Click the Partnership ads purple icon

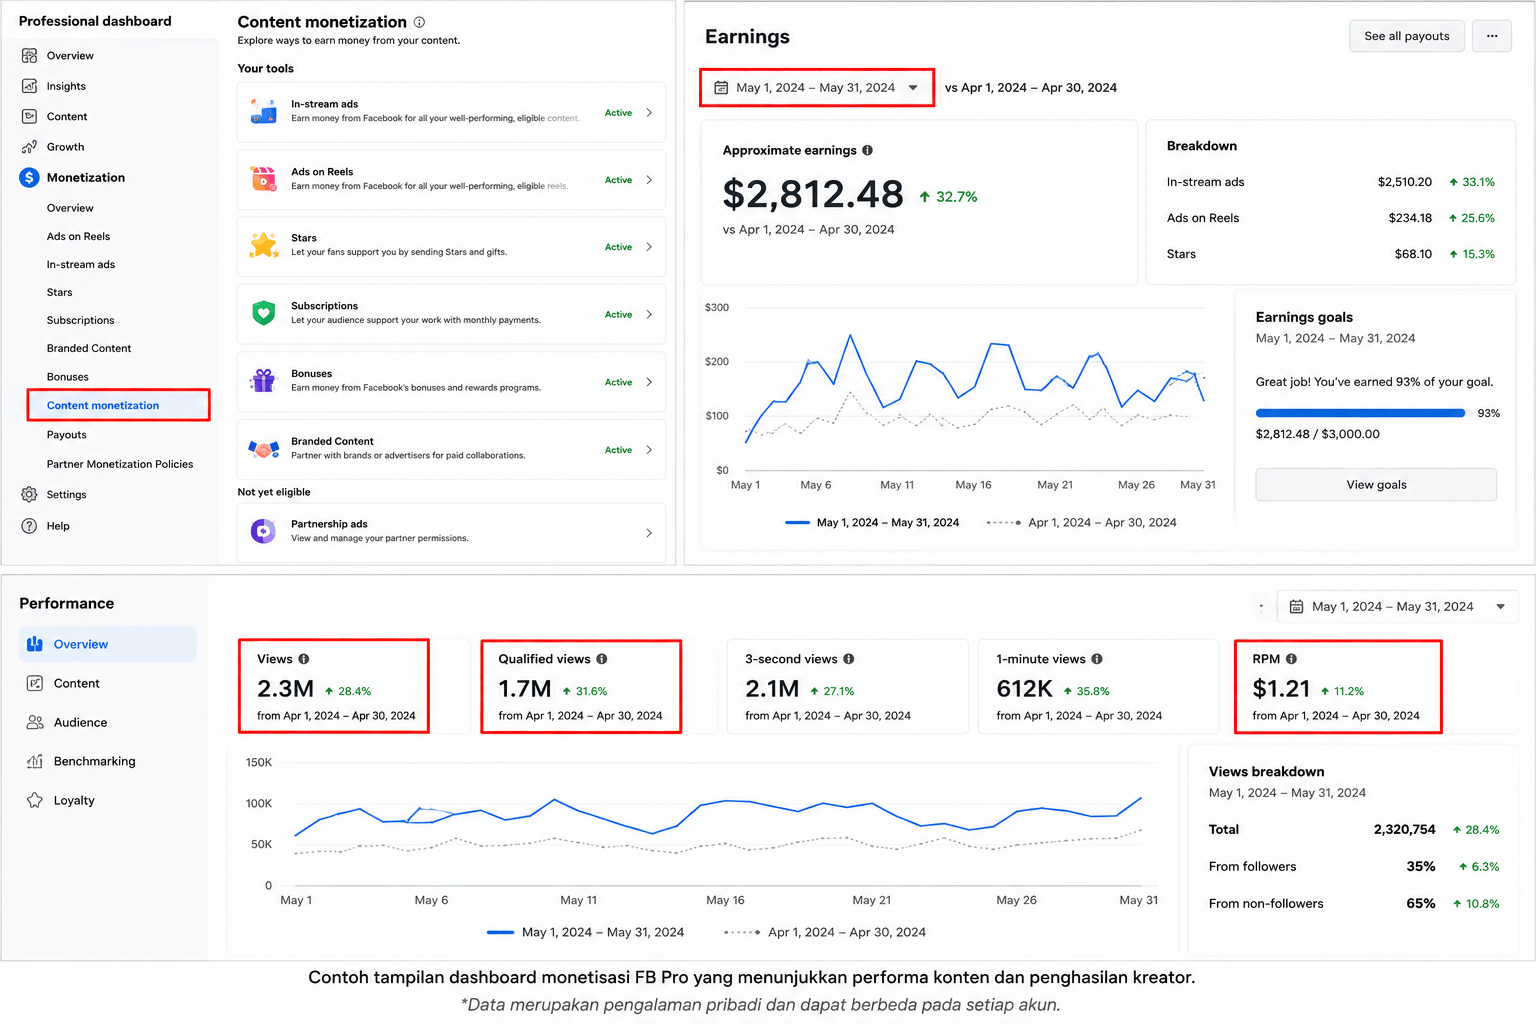(x=264, y=531)
